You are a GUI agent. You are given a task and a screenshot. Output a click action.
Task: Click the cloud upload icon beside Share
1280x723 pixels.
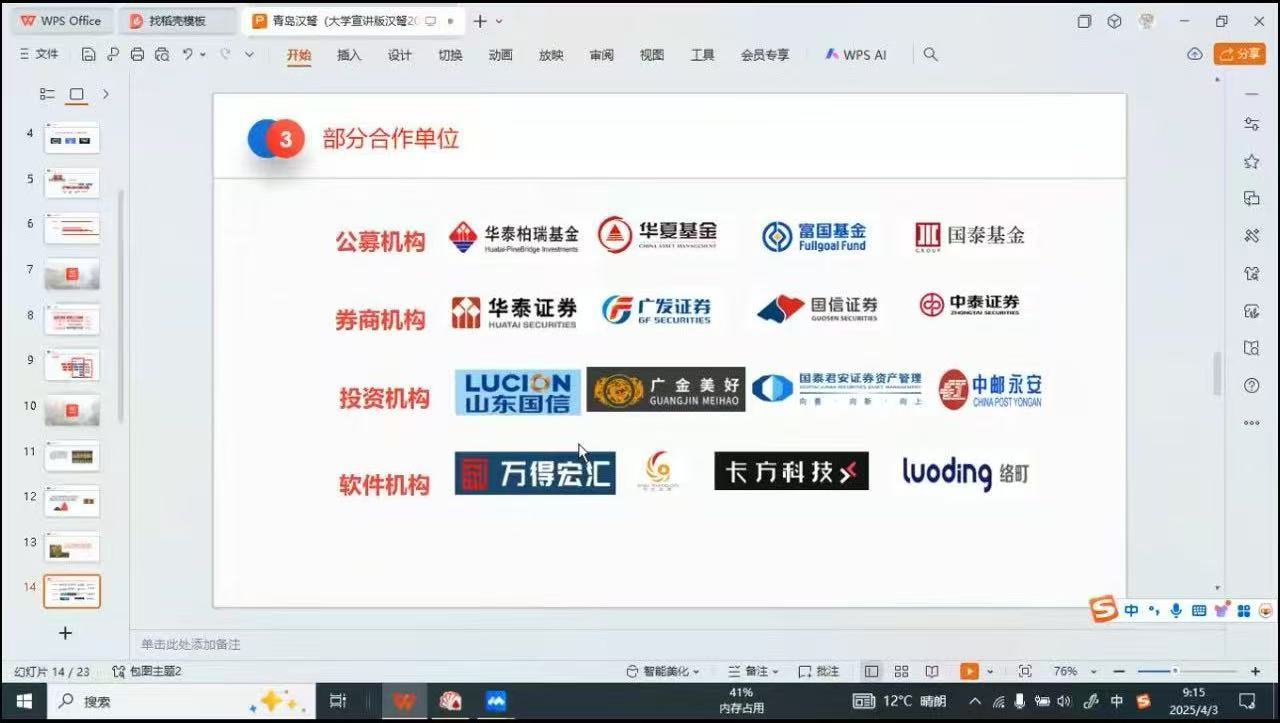(1194, 55)
